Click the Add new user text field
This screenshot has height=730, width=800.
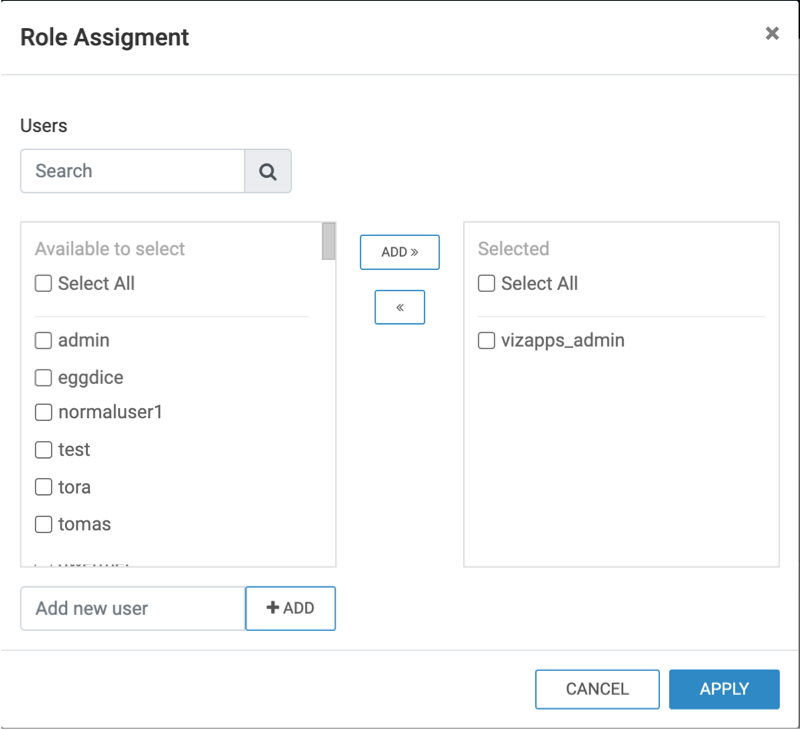132,608
